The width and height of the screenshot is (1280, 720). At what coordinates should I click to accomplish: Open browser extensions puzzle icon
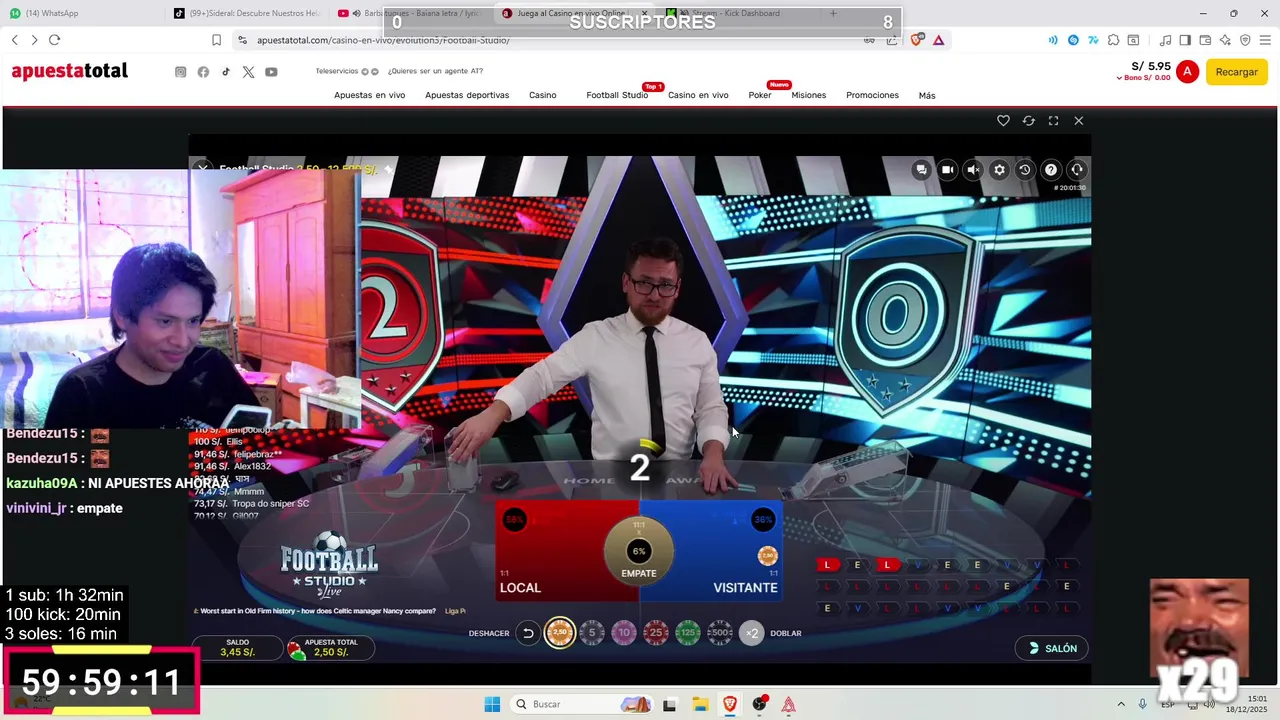pyautogui.click(x=1113, y=40)
